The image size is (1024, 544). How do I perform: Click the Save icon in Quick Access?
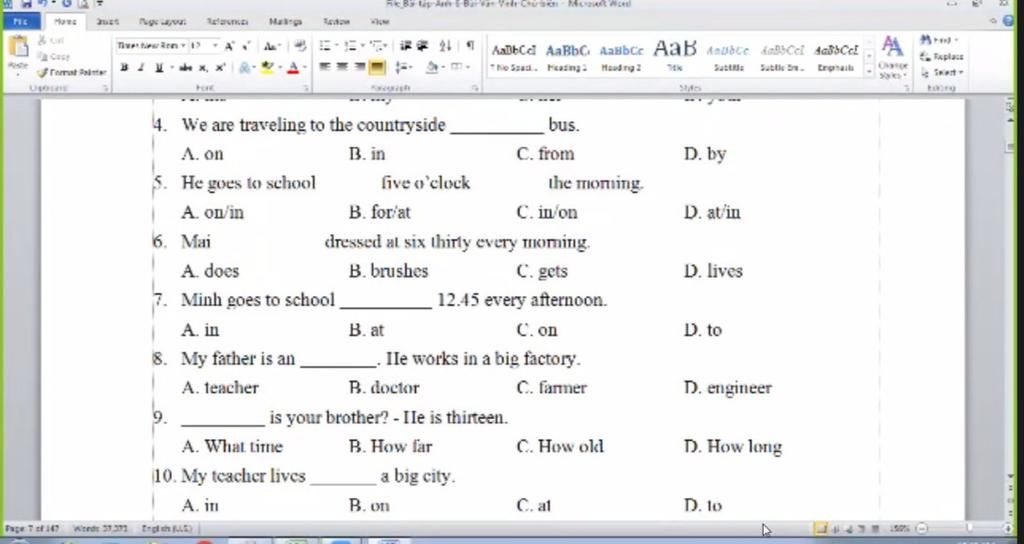pos(28,4)
